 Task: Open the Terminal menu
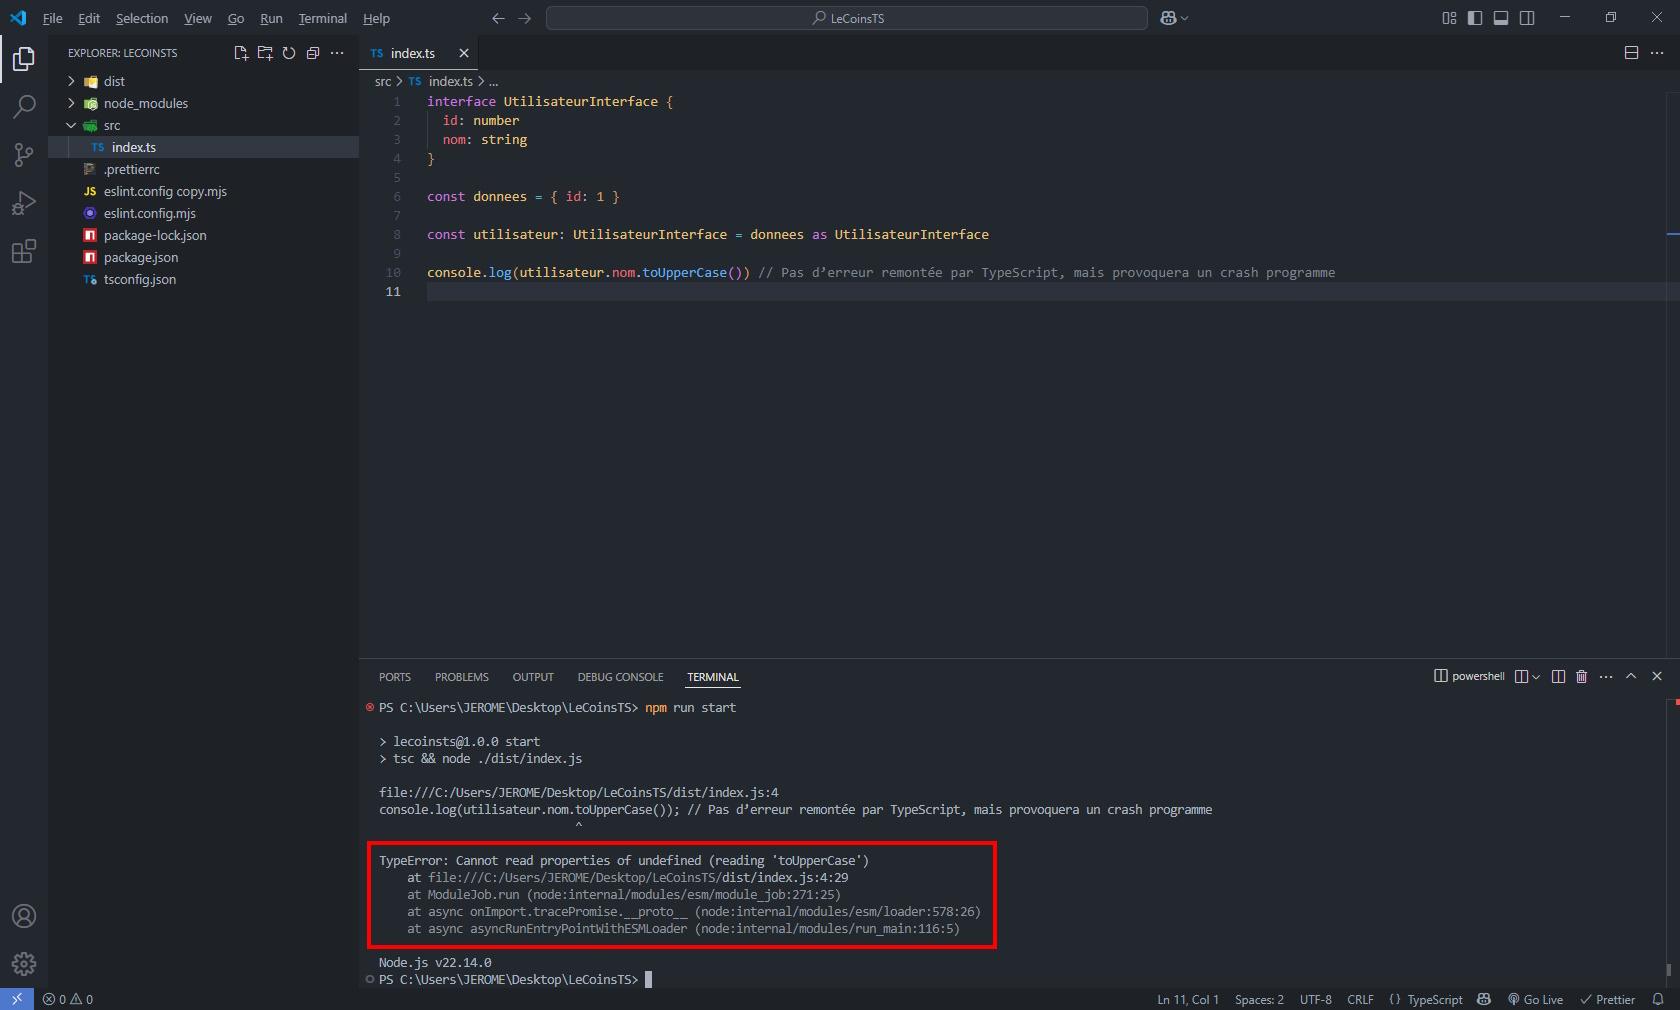coord(323,18)
